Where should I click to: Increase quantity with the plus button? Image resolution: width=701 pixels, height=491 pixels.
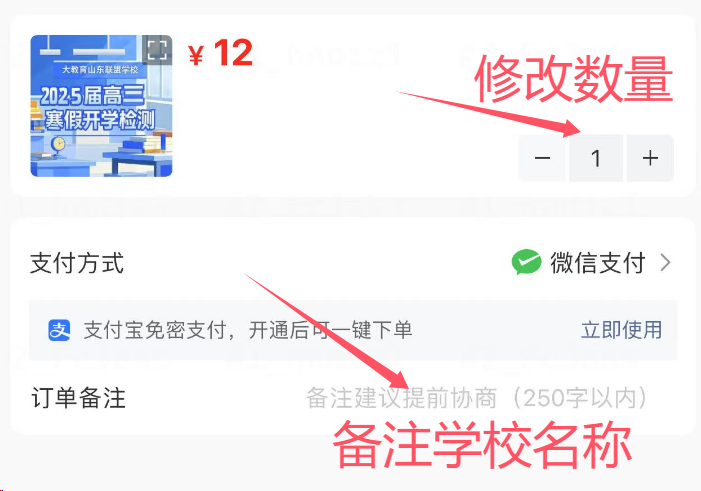[x=650, y=158]
